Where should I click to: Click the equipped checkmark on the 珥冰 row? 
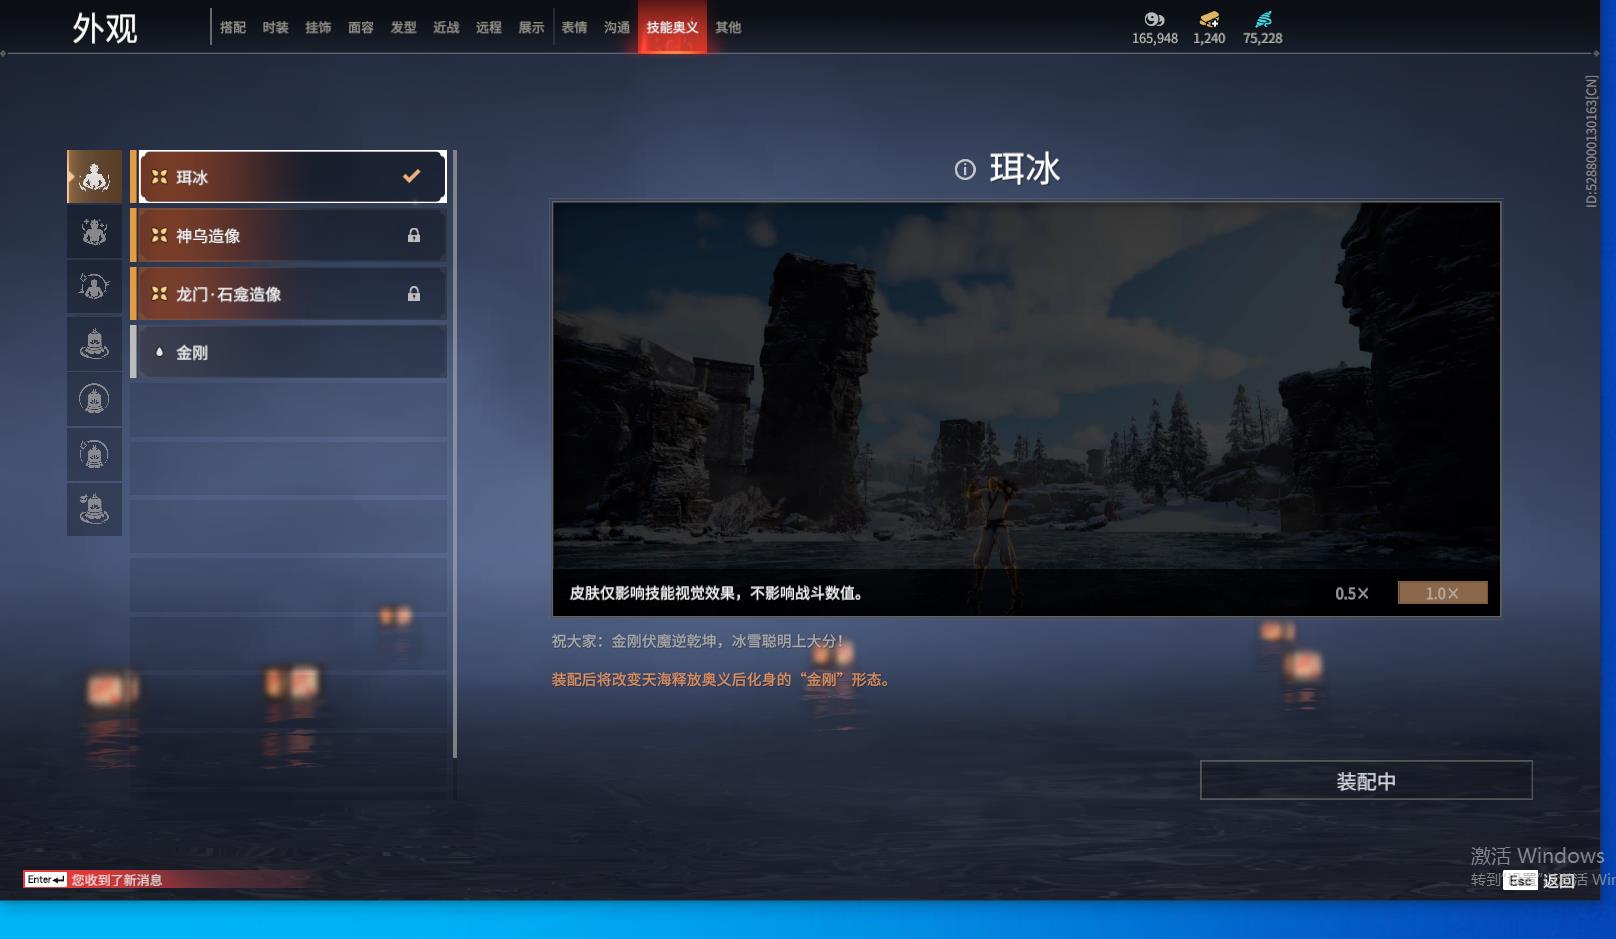pos(411,176)
